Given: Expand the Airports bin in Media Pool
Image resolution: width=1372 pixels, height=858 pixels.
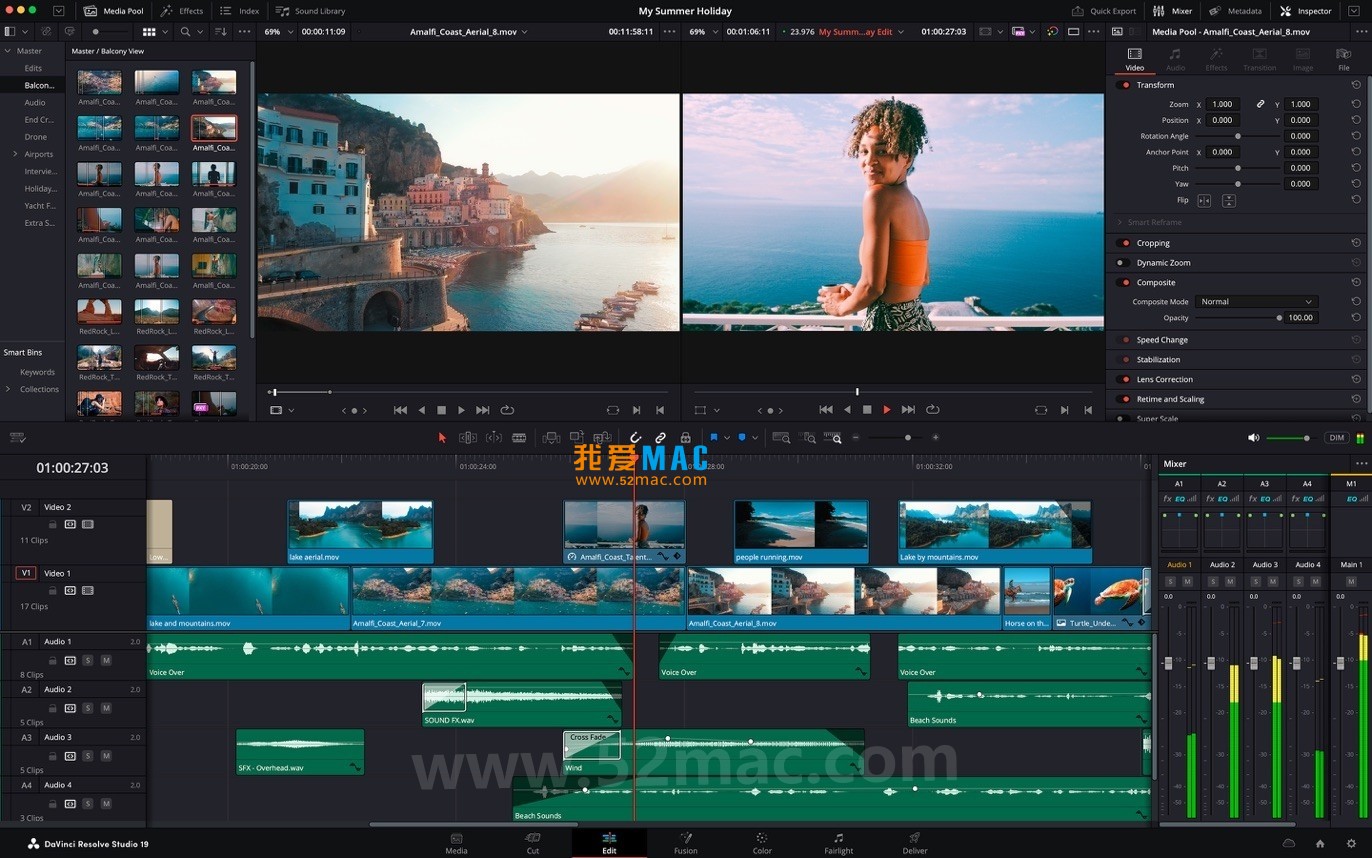Looking at the screenshot, I should coord(14,154).
